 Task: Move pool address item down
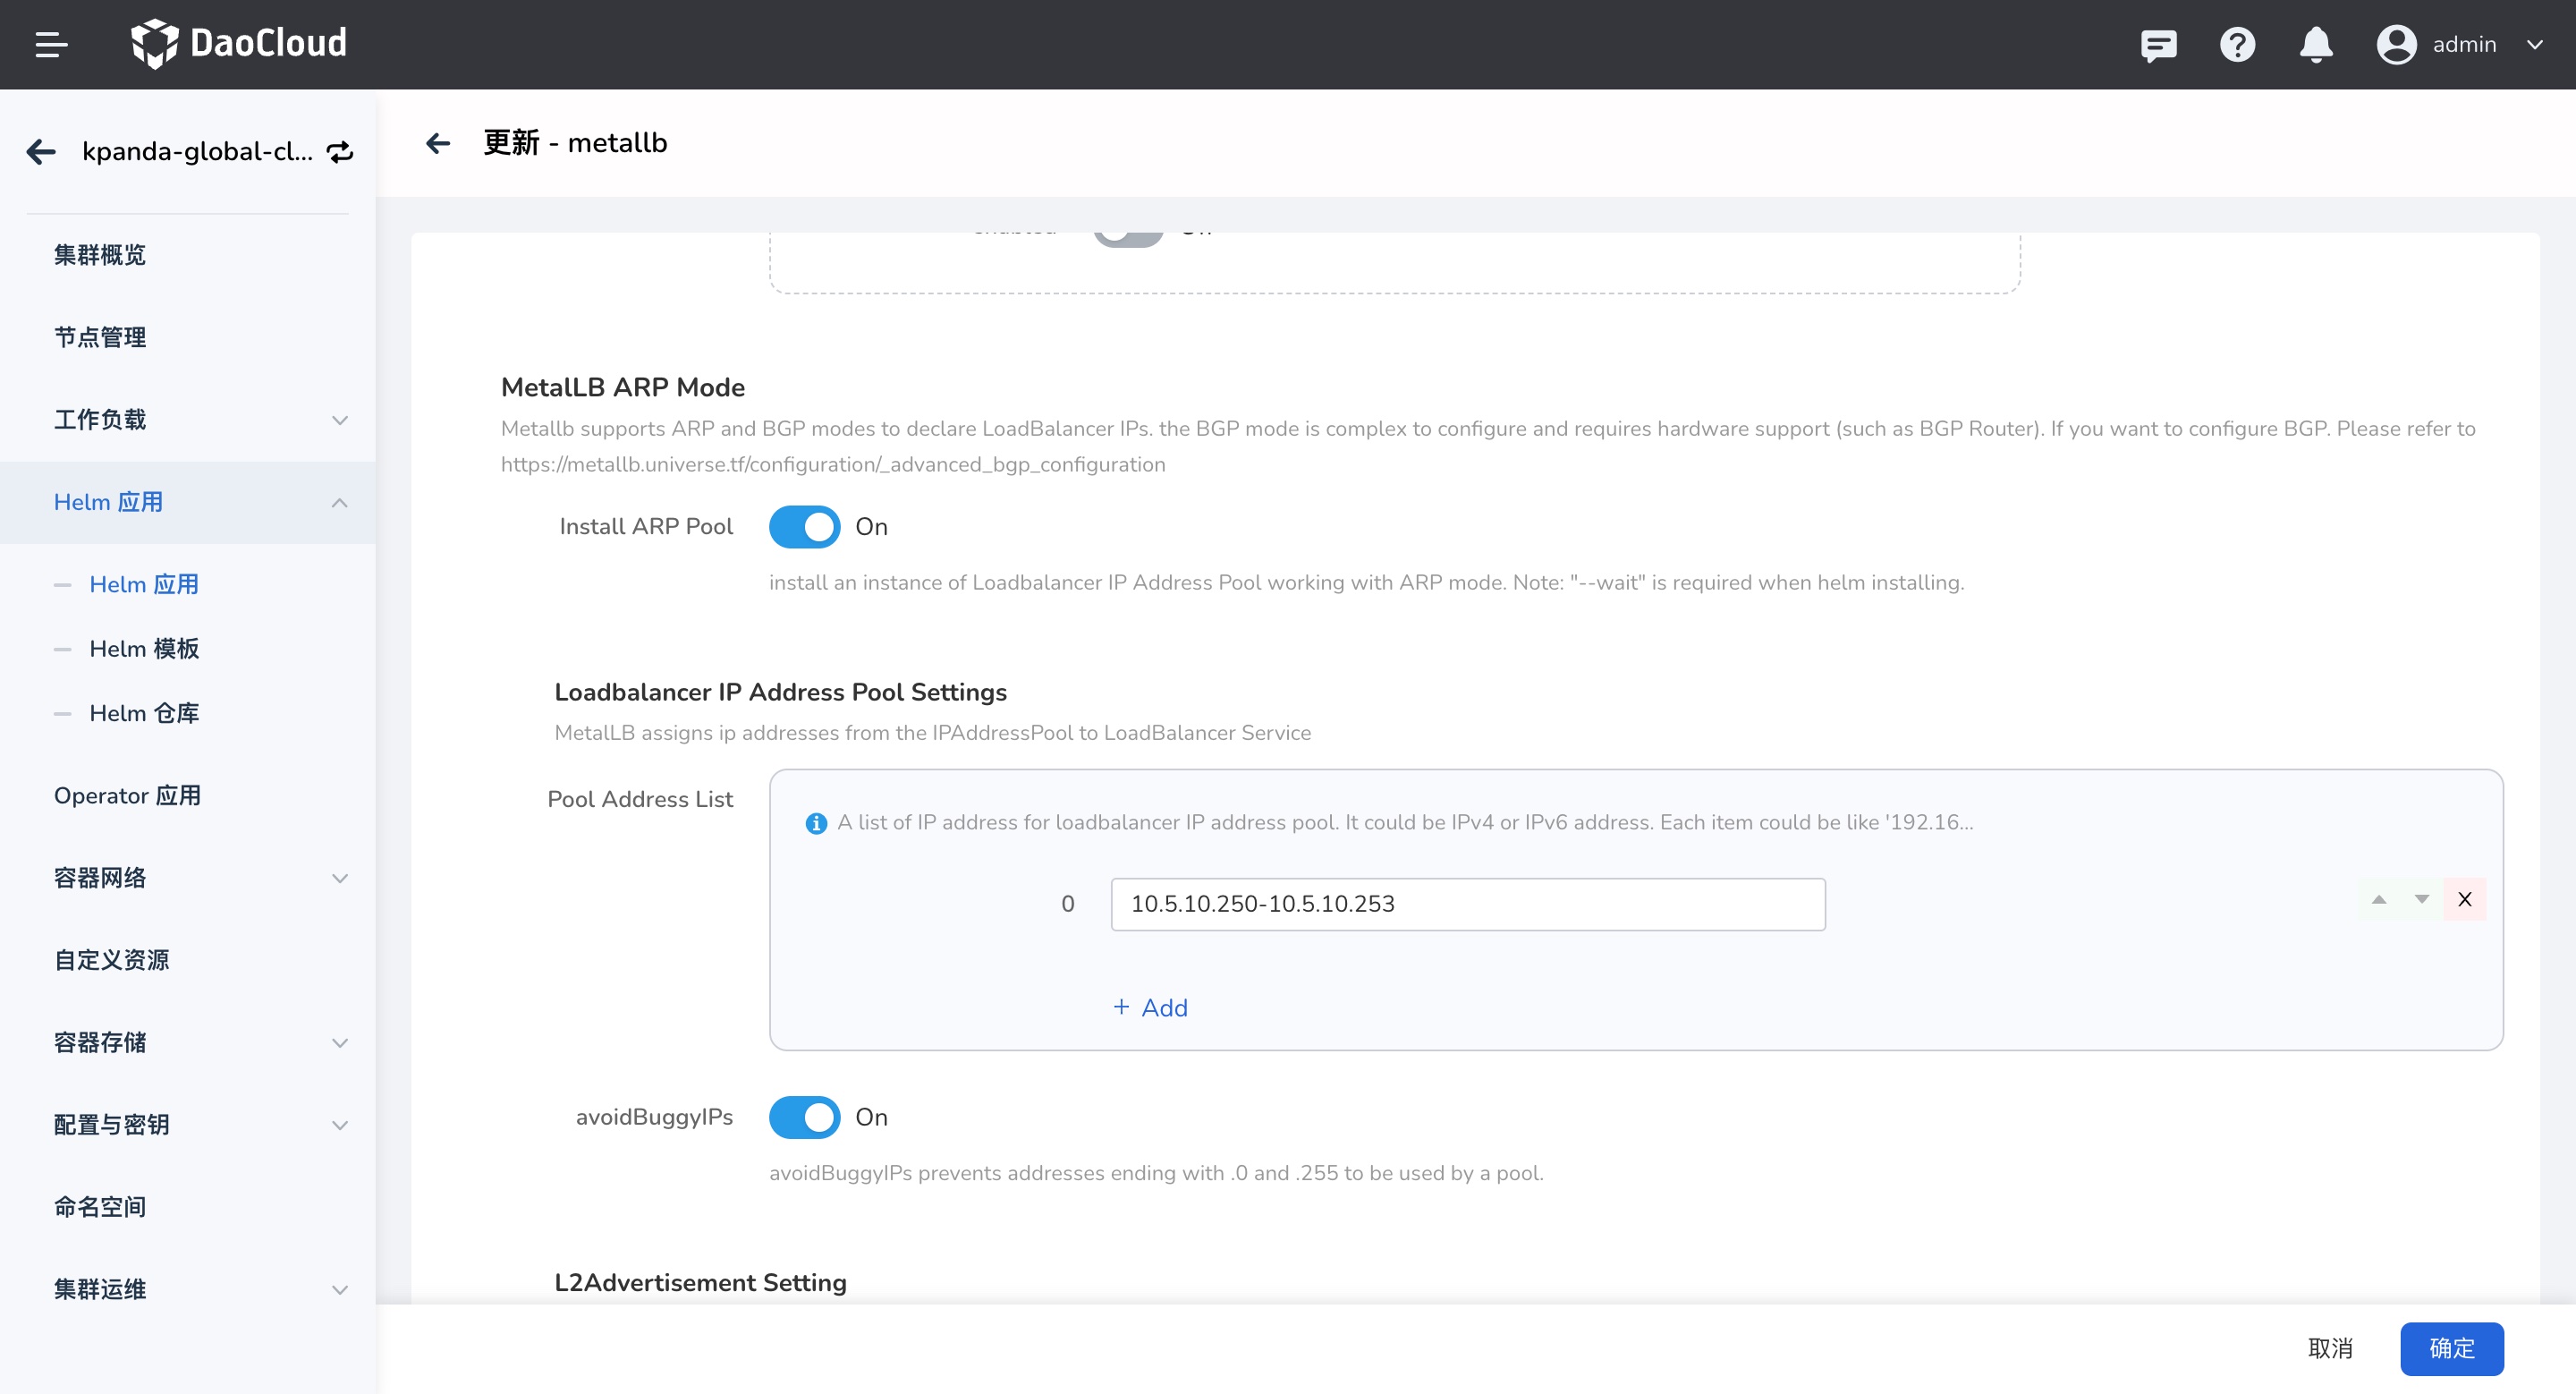[x=2421, y=899]
